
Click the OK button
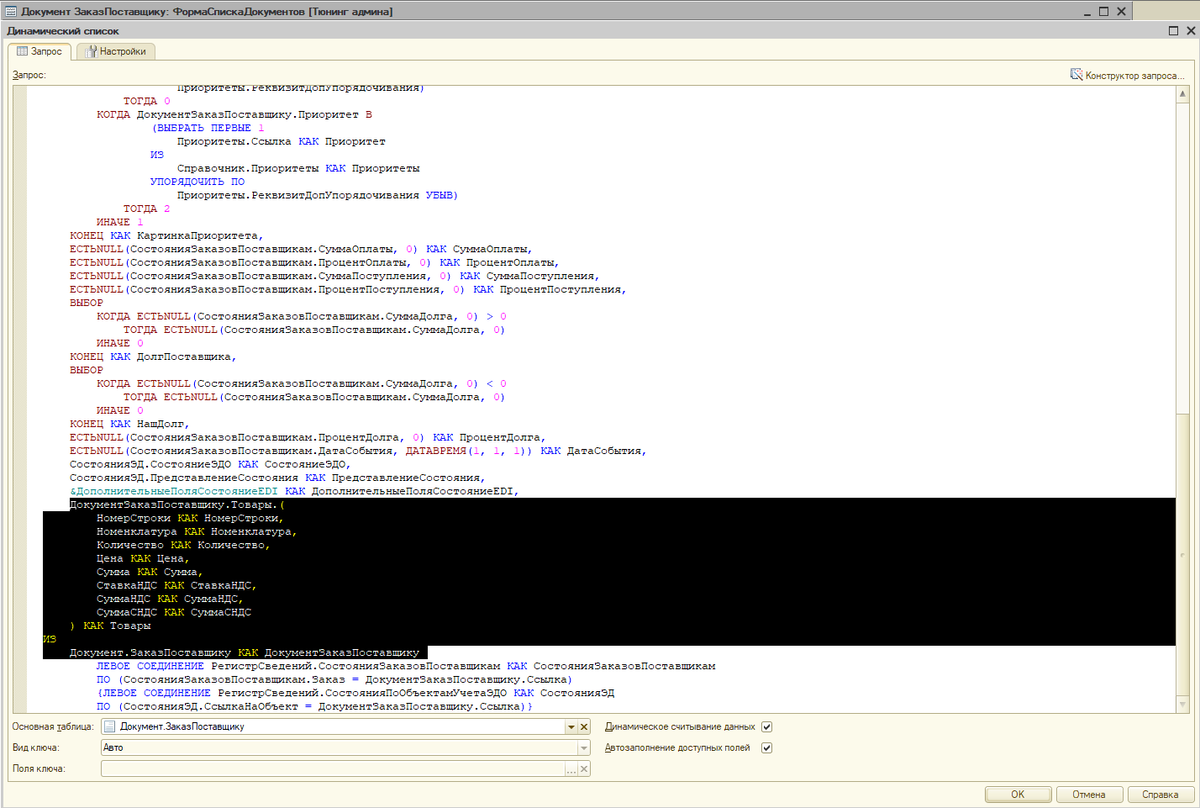[1017, 794]
